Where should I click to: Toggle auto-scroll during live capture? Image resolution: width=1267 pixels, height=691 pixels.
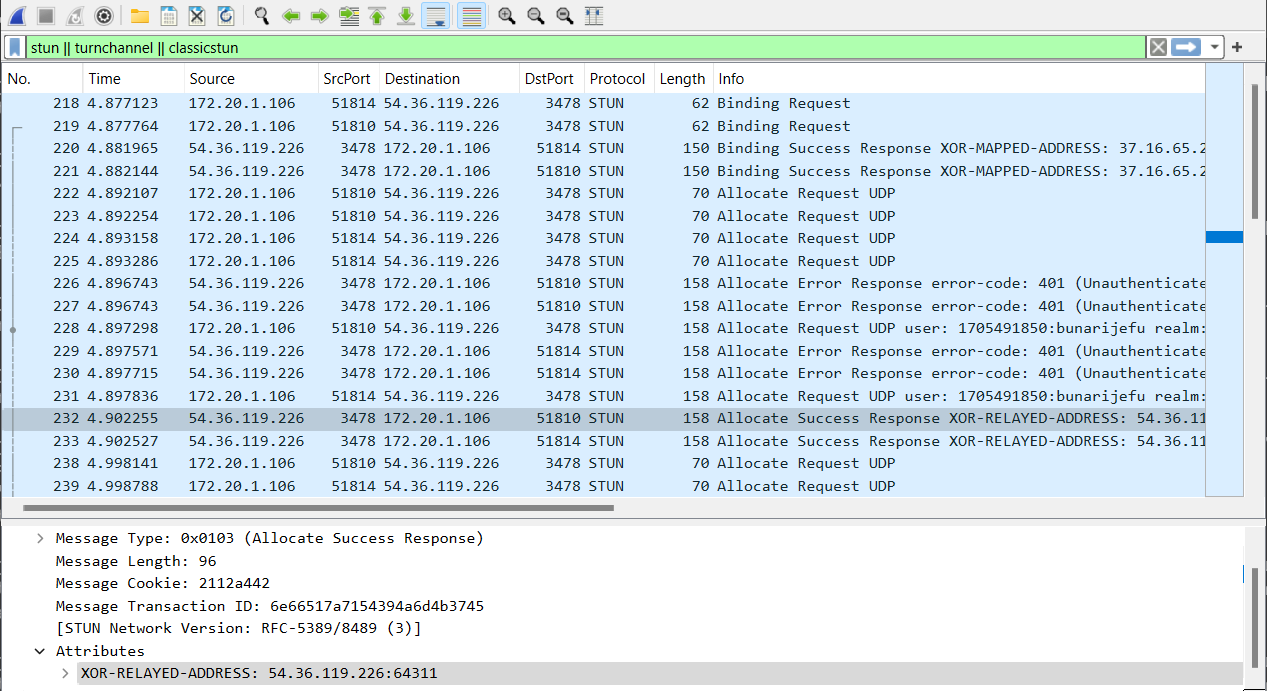click(435, 16)
